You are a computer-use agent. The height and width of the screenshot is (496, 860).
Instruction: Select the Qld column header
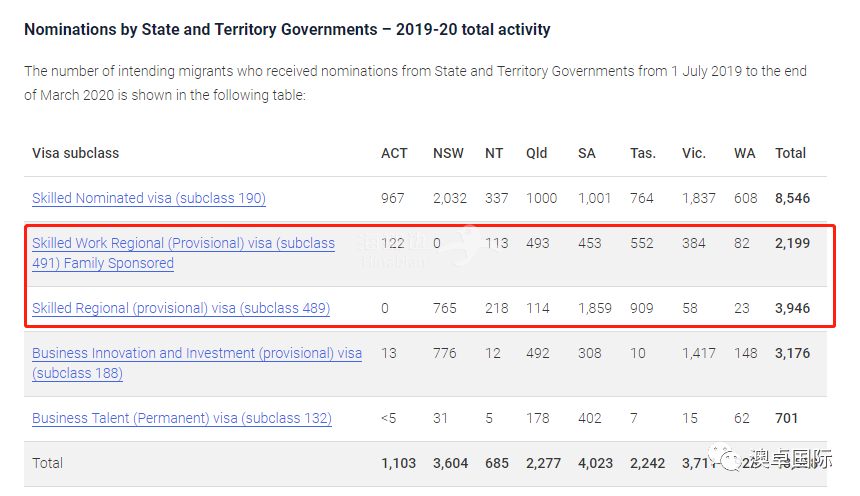click(x=537, y=153)
